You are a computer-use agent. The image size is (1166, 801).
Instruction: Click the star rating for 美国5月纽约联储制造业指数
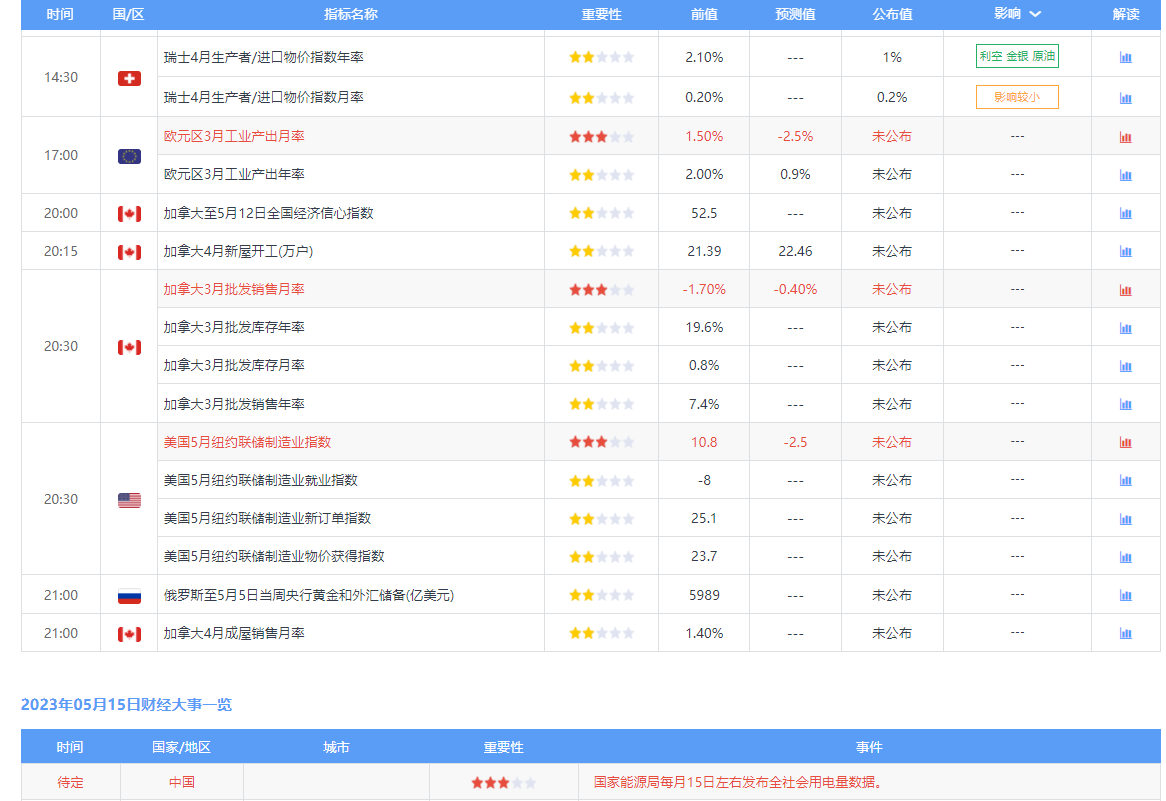602,443
